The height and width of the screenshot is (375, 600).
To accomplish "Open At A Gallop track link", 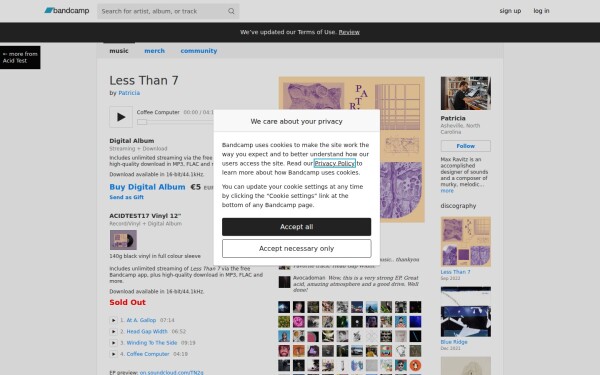I will (141, 320).
